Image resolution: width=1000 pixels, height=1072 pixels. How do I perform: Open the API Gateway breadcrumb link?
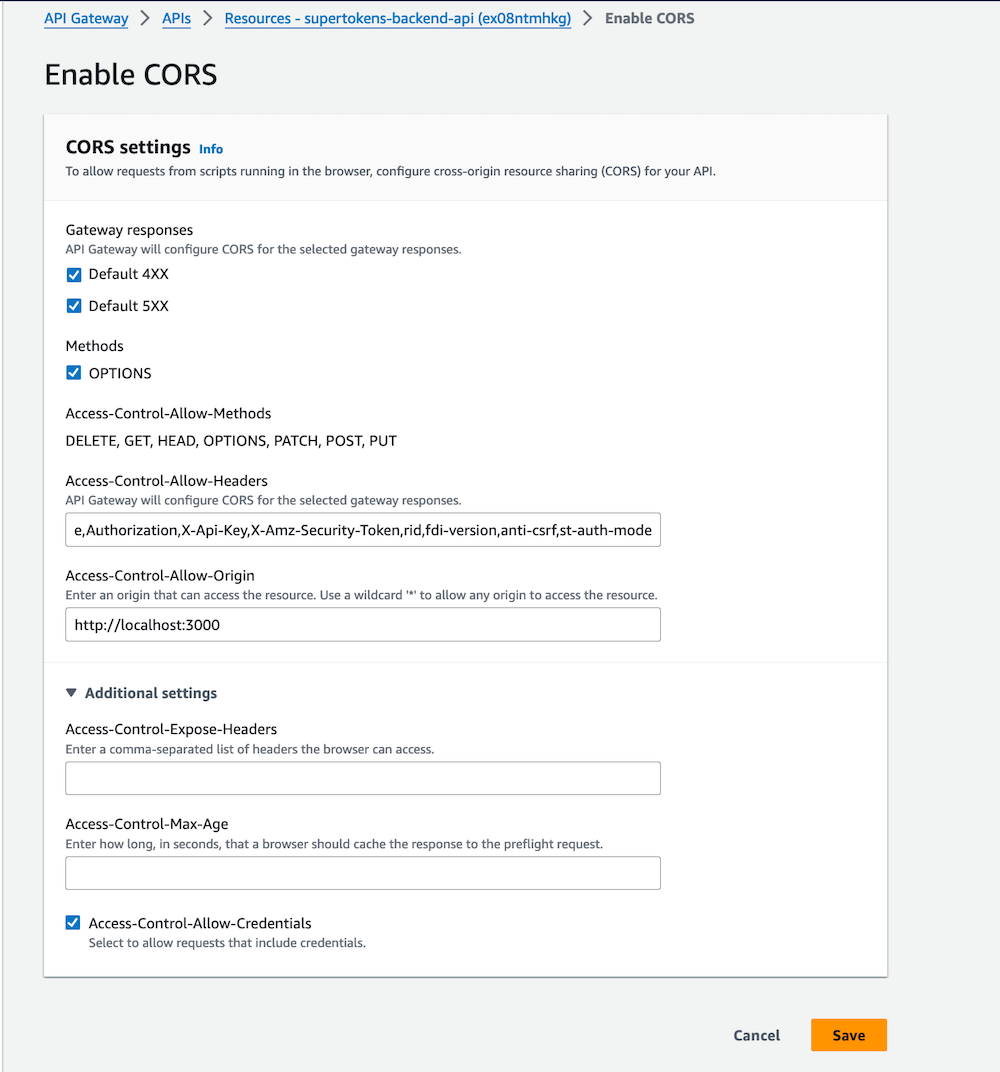[x=86, y=18]
